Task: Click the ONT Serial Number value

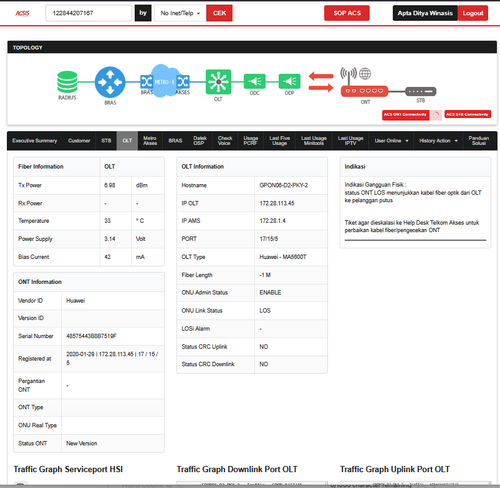Action: (x=91, y=336)
